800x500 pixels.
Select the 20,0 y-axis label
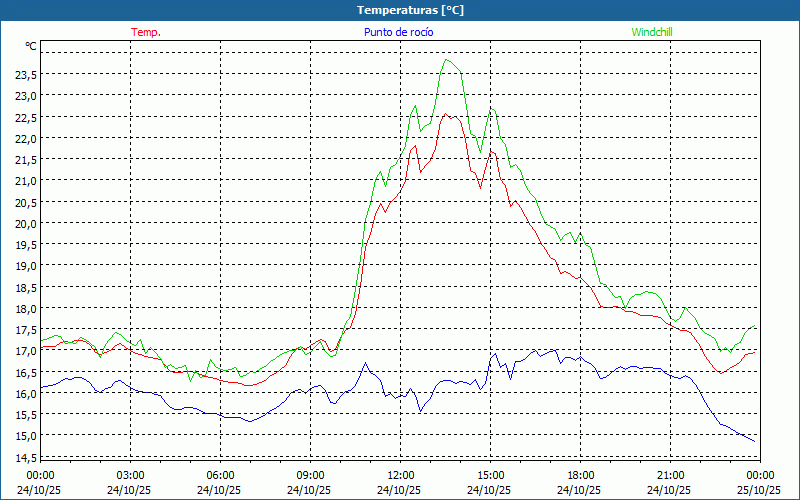click(26, 223)
